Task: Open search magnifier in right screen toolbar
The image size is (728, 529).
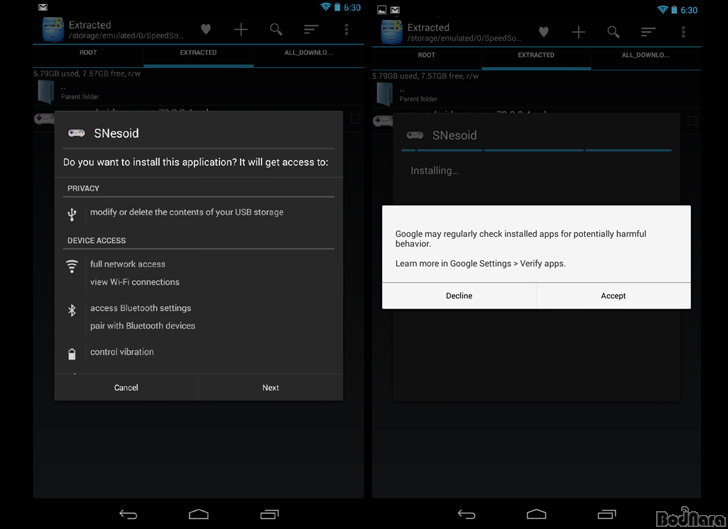Action: pos(613,32)
